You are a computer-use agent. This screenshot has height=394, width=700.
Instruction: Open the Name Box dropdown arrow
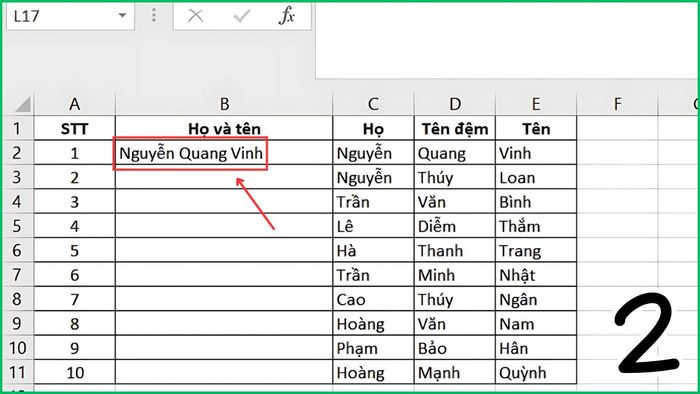(122, 16)
